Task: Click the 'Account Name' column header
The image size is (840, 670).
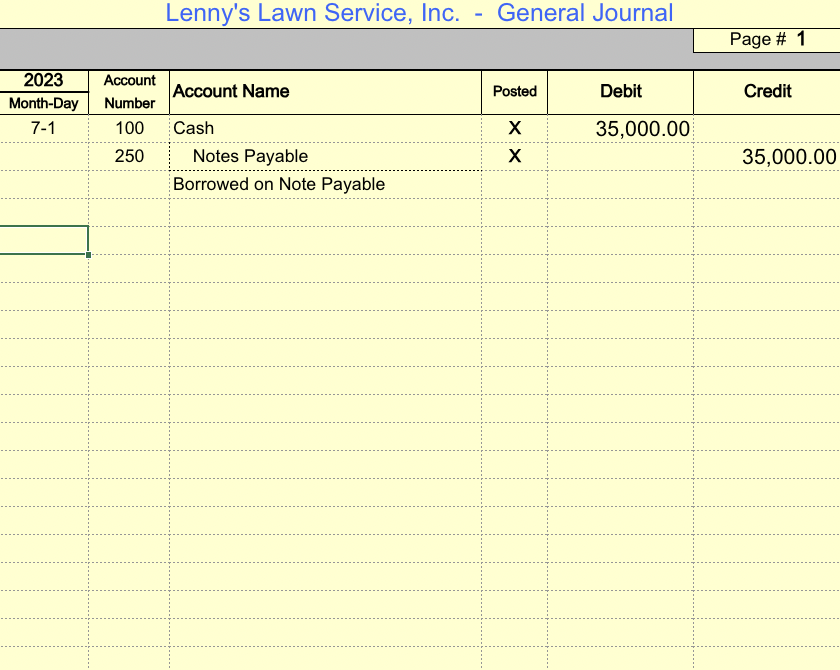Action: coord(325,92)
